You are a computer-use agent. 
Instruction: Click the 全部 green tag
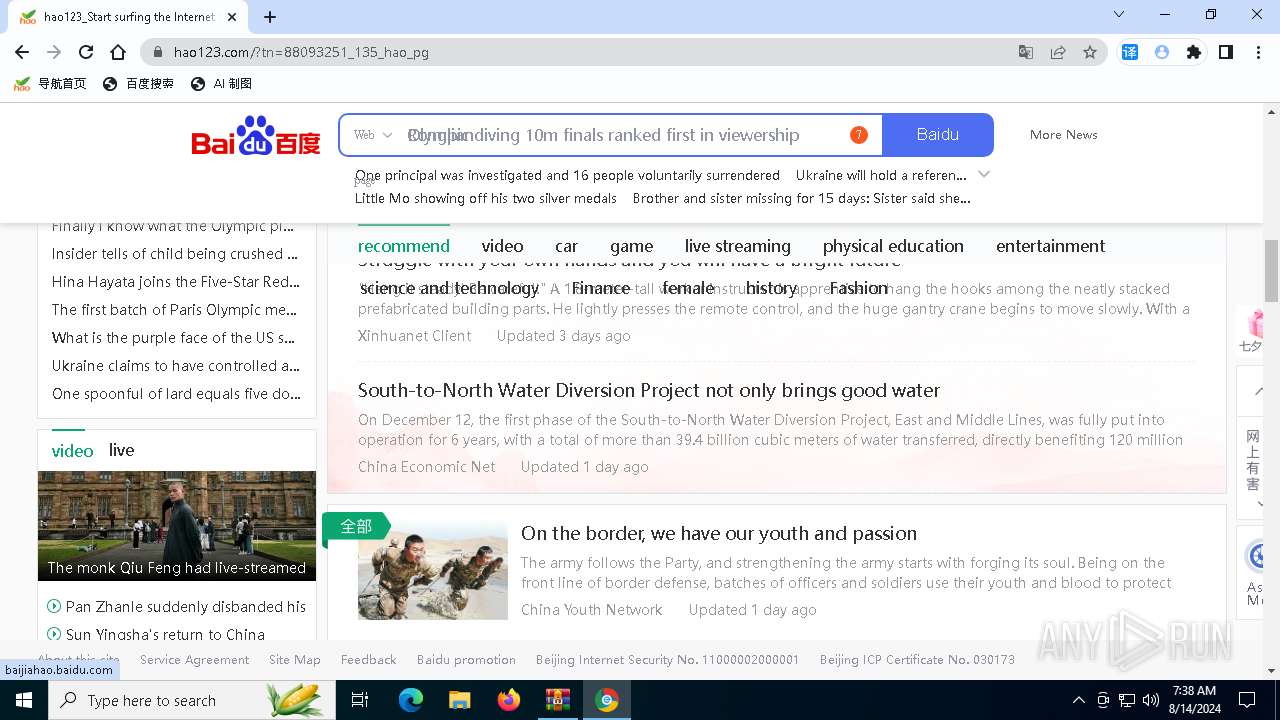356,526
